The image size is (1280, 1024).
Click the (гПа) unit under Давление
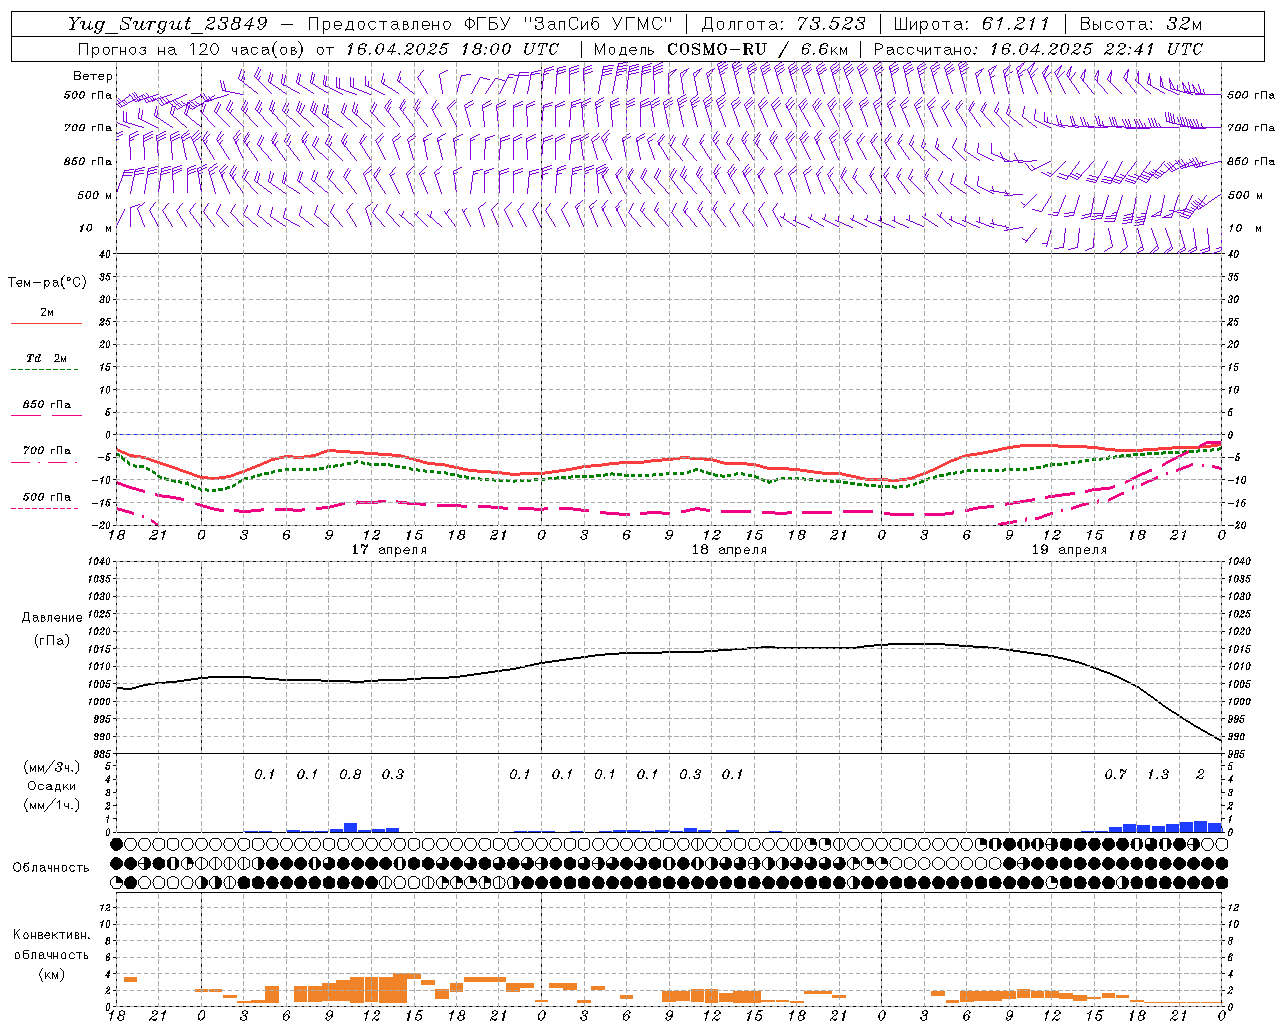click(52, 641)
